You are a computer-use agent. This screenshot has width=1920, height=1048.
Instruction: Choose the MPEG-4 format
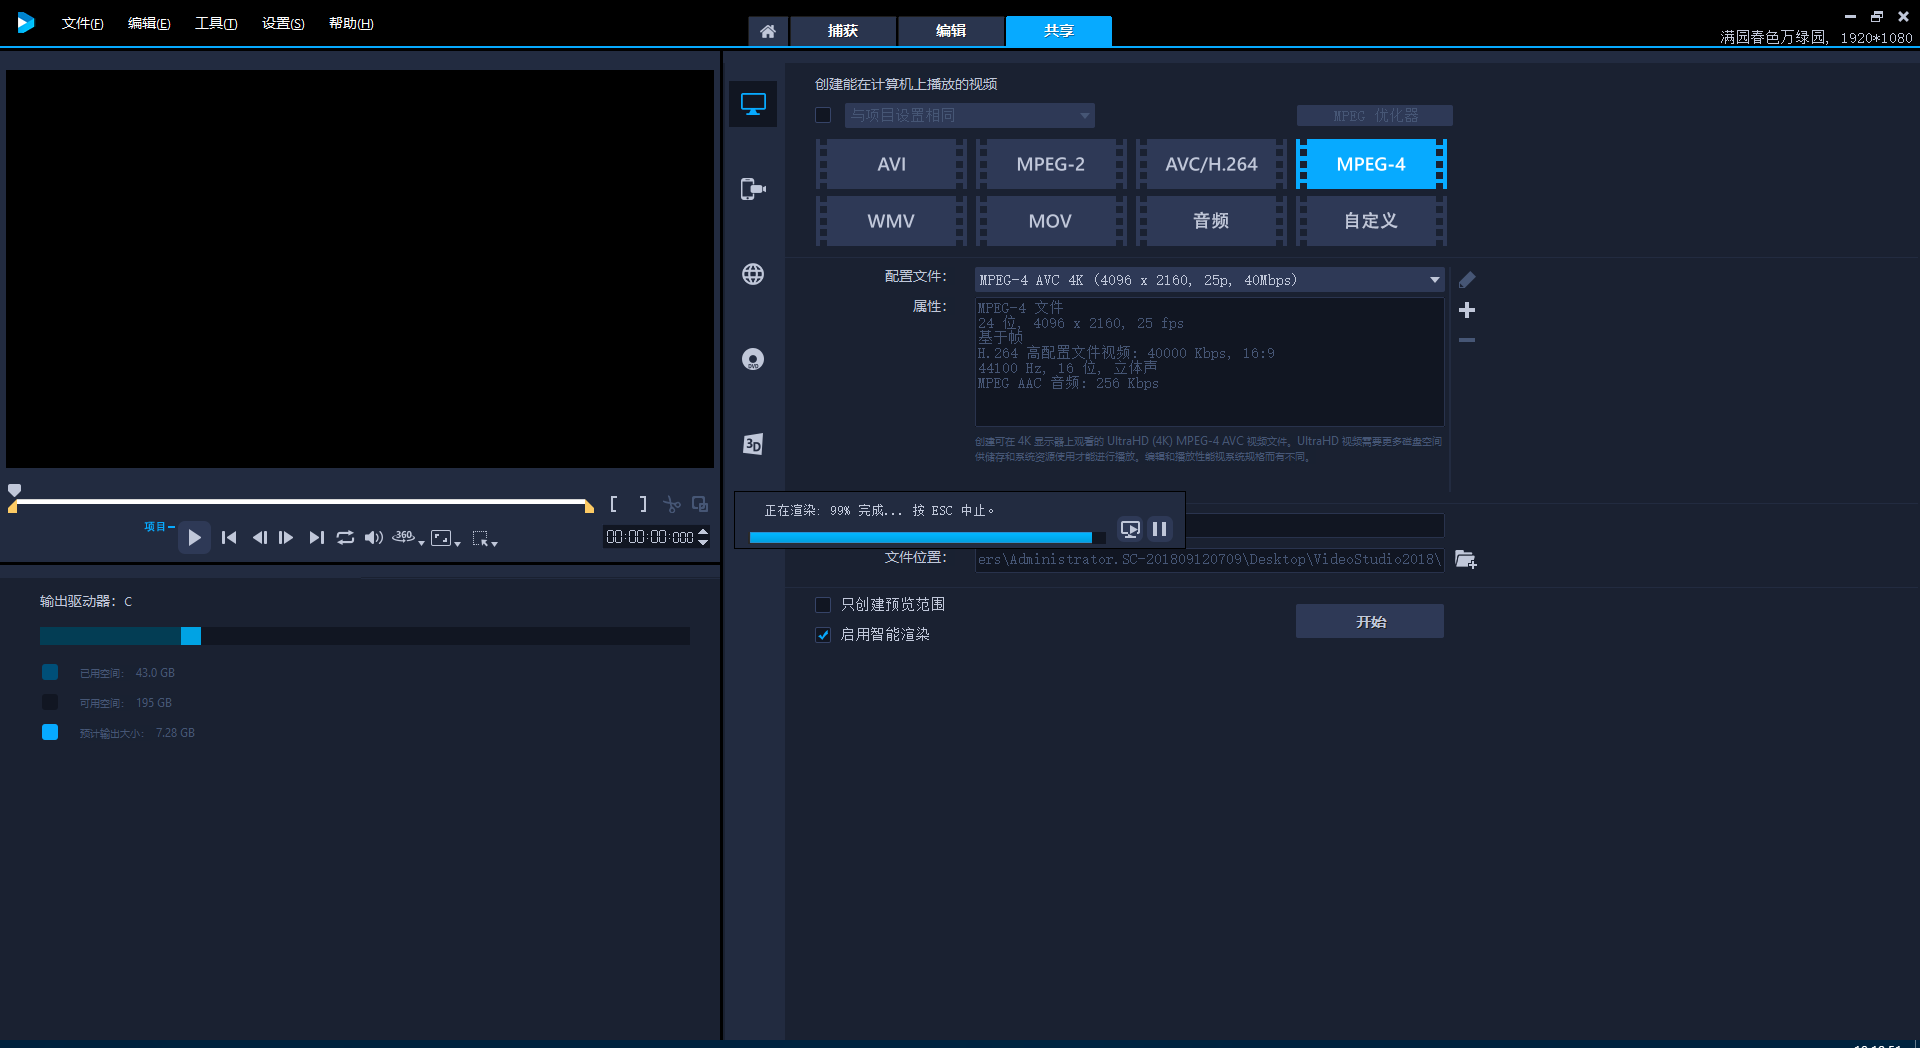click(1371, 164)
